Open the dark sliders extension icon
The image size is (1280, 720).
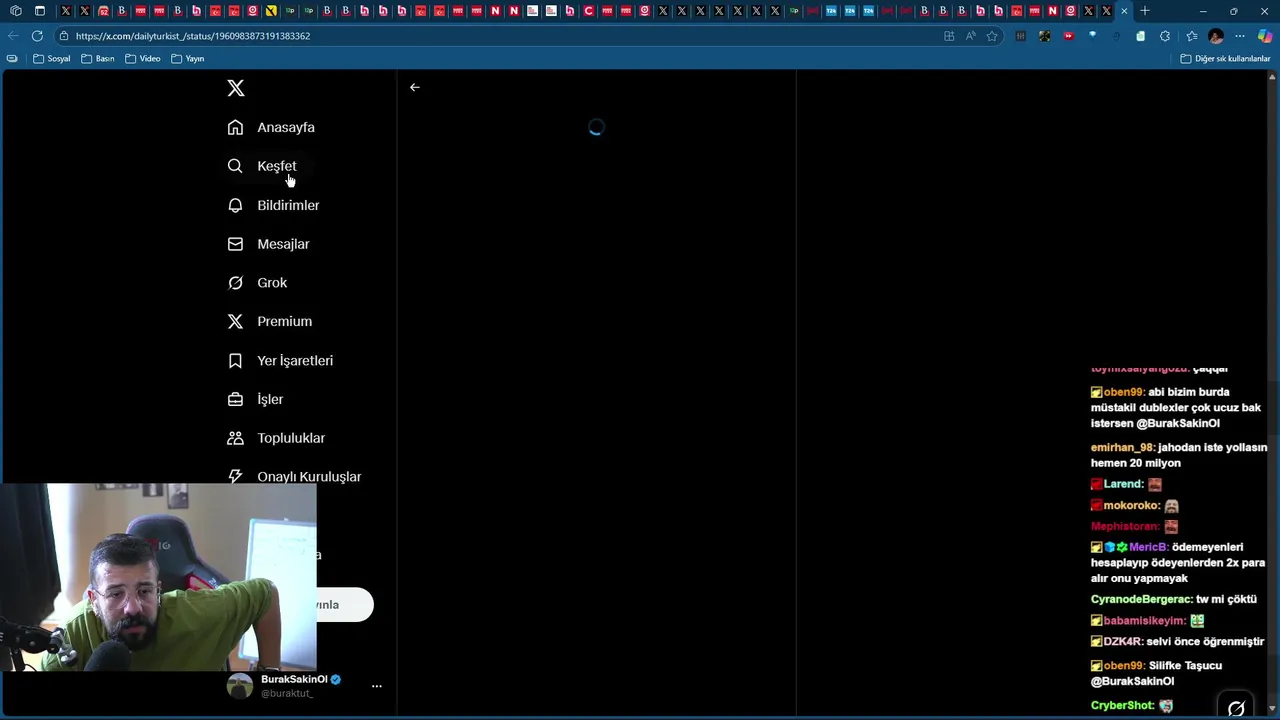pos(1020,36)
